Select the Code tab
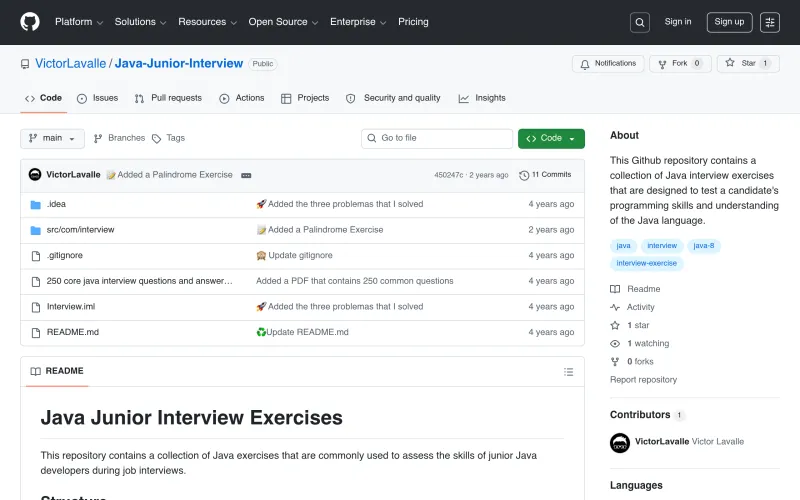800x500 pixels. (x=43, y=98)
